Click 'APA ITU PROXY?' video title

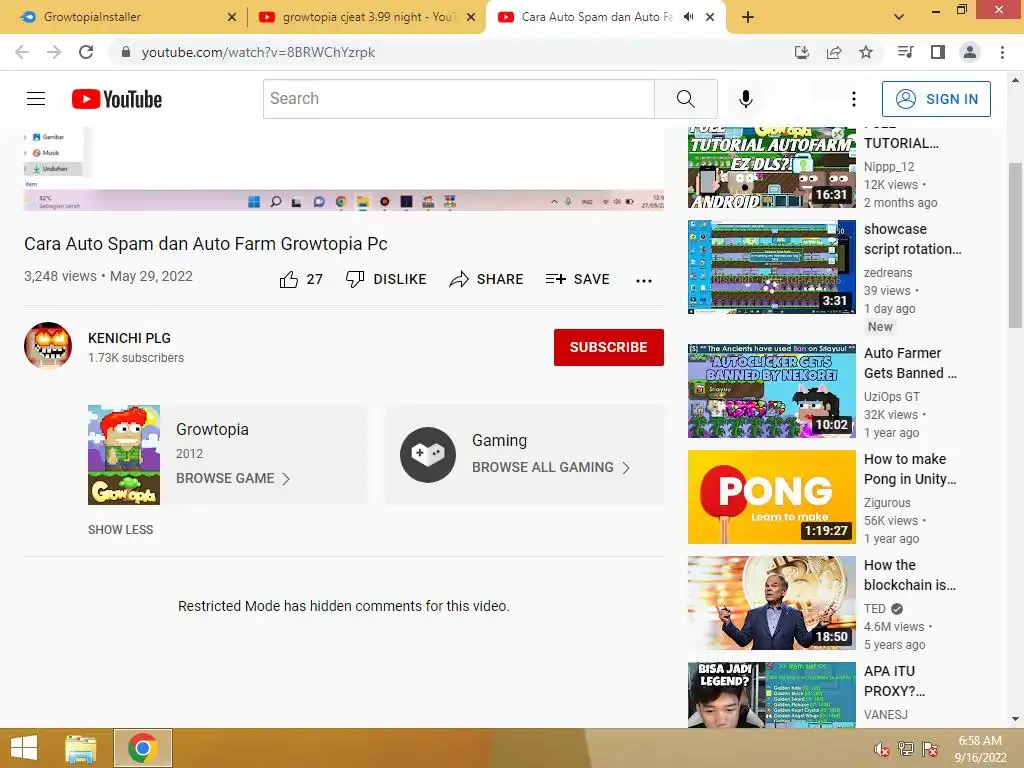point(894,681)
